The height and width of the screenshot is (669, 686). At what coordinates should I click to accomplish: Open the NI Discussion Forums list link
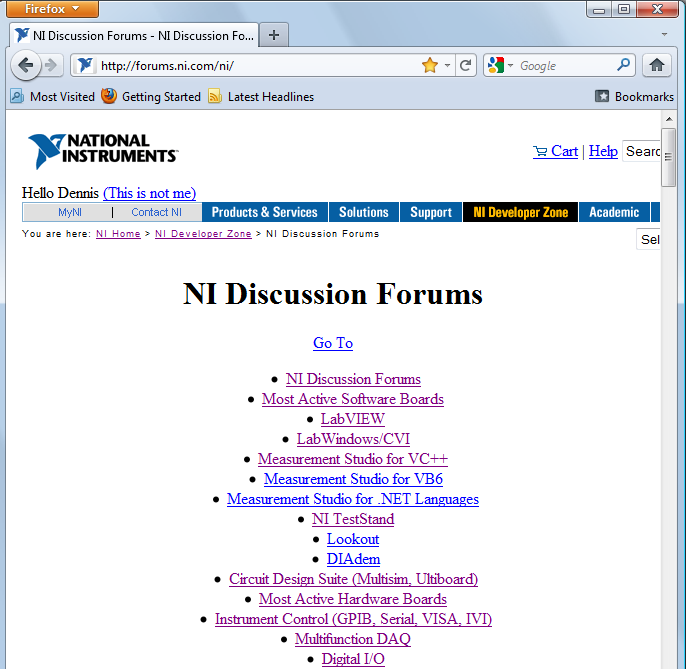click(x=354, y=379)
